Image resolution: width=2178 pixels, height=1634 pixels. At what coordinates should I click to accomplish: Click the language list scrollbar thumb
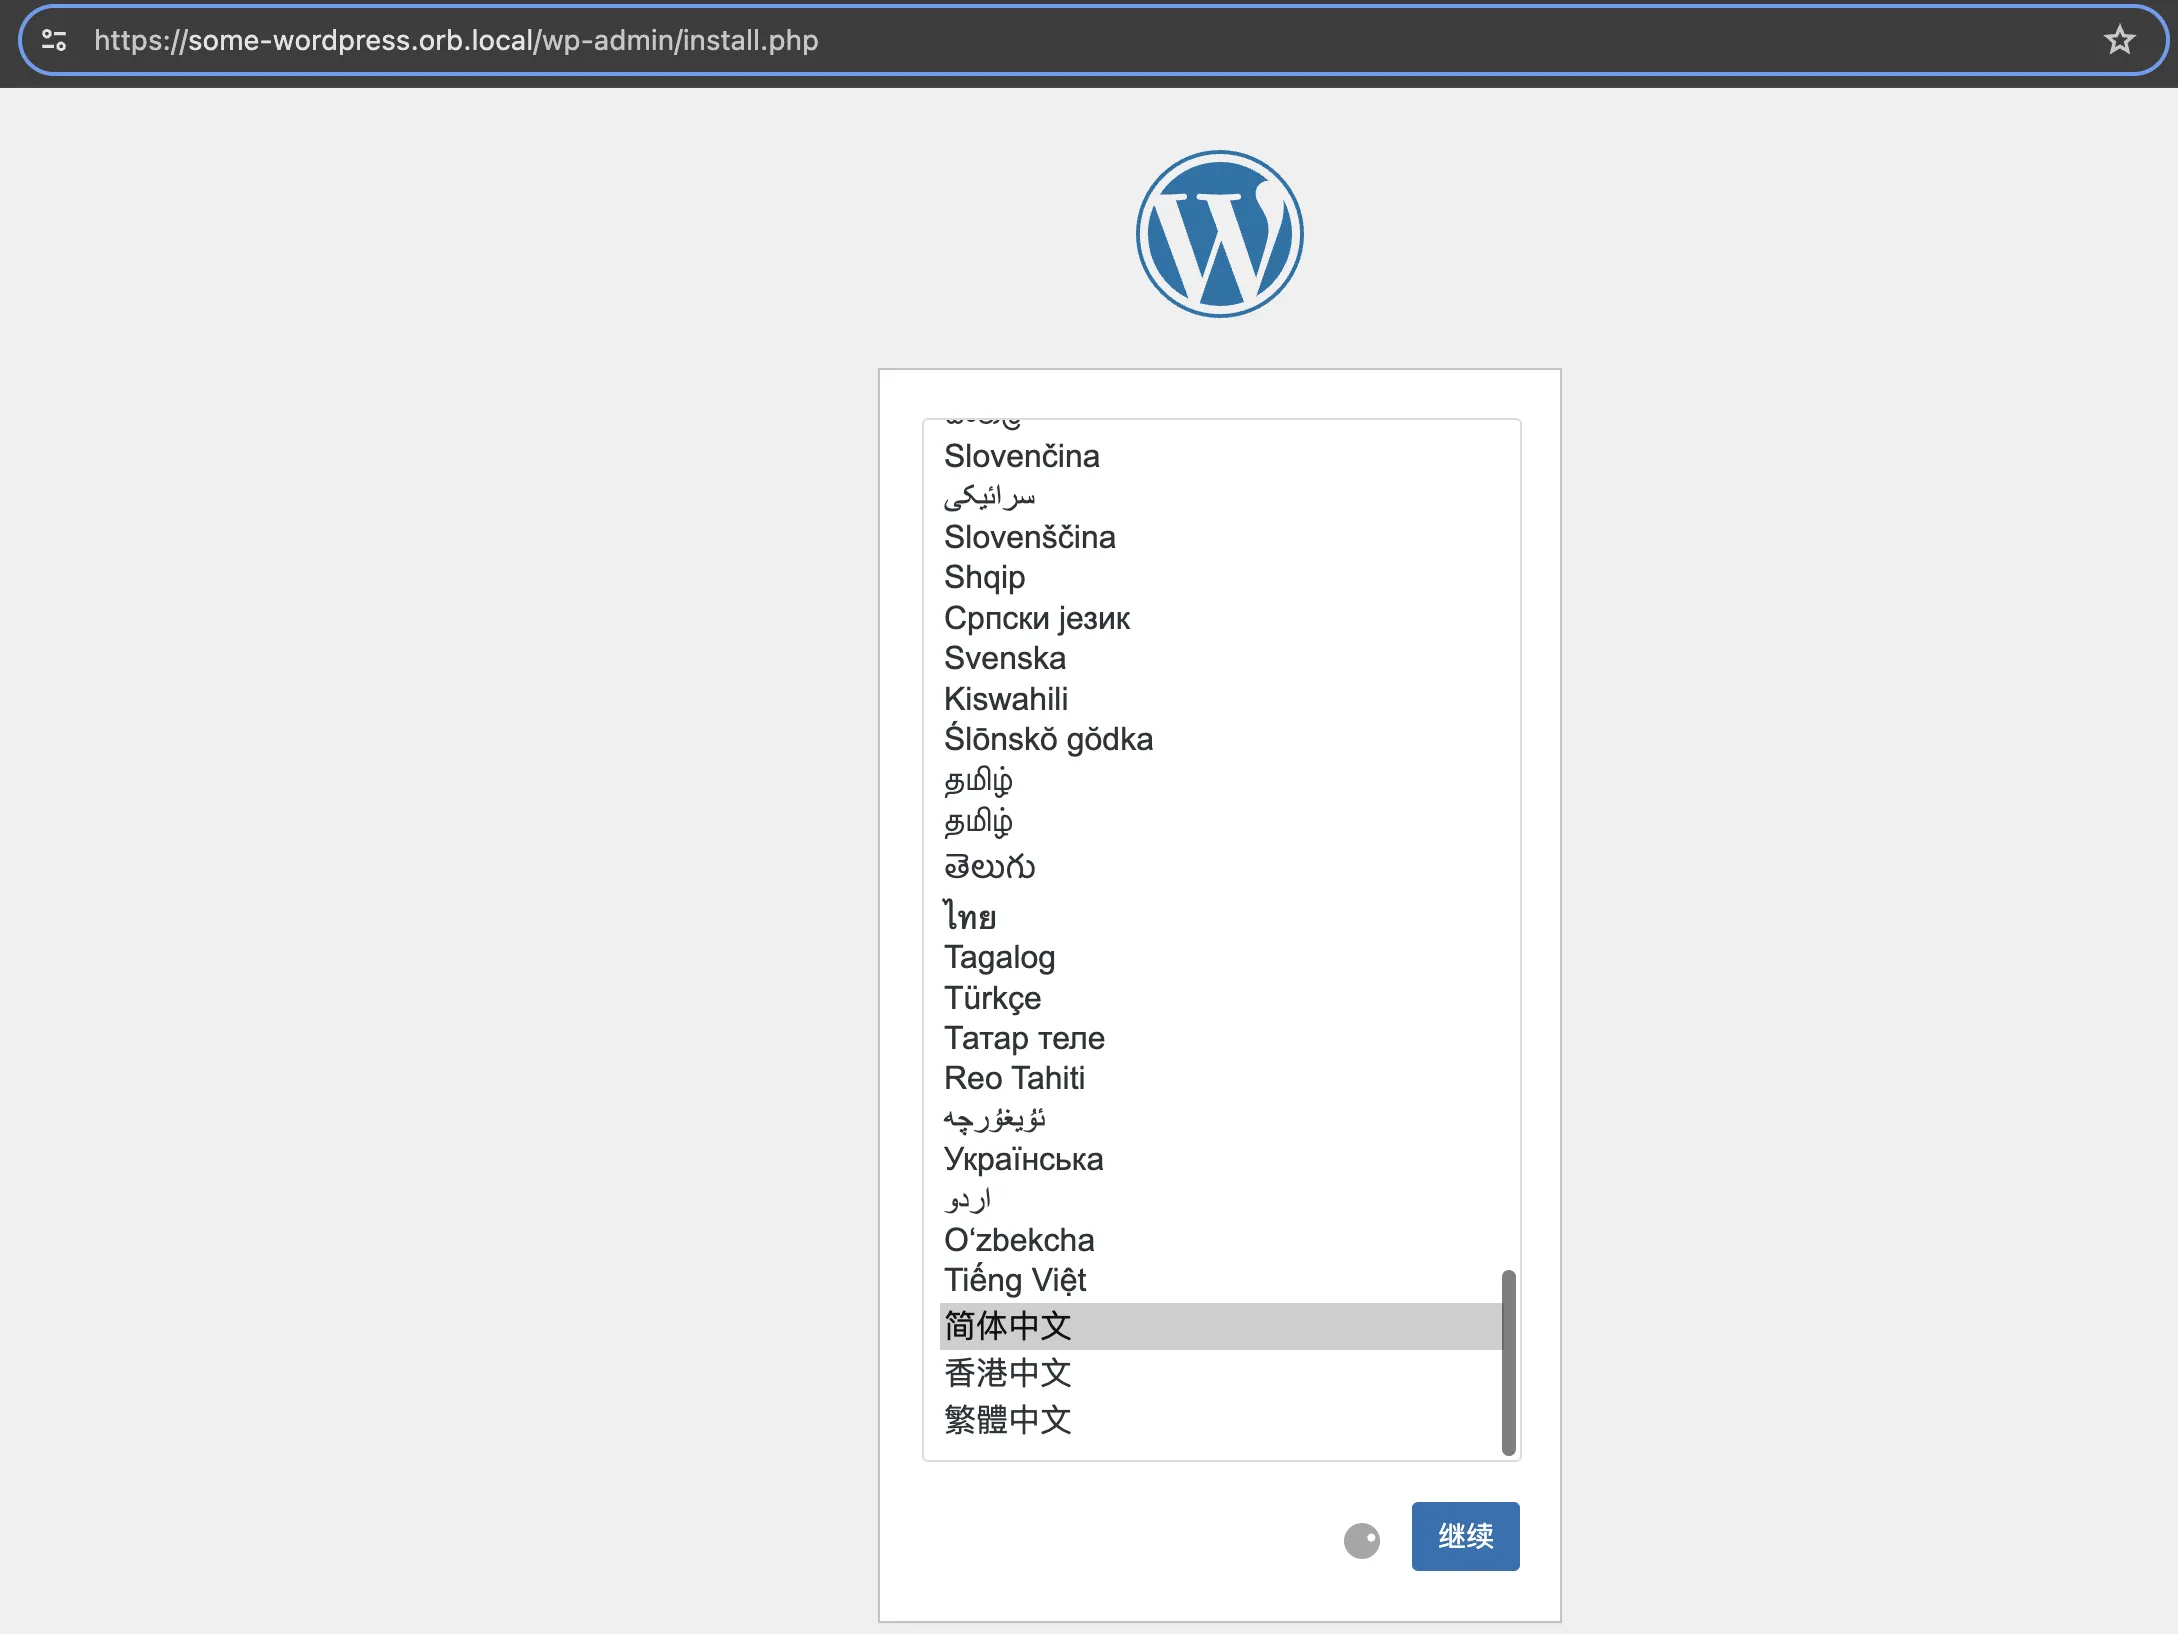pyautogui.click(x=1508, y=1362)
